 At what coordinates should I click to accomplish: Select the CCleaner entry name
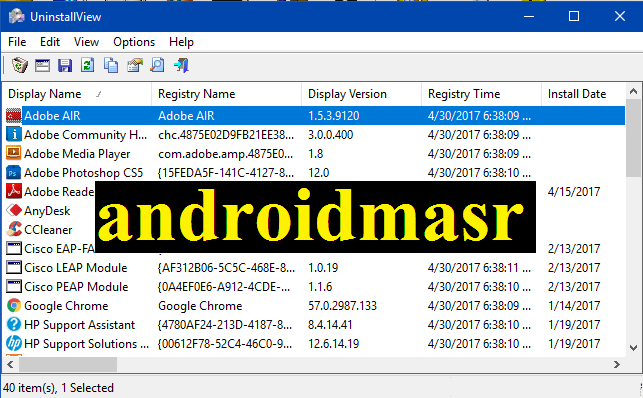tap(48, 230)
